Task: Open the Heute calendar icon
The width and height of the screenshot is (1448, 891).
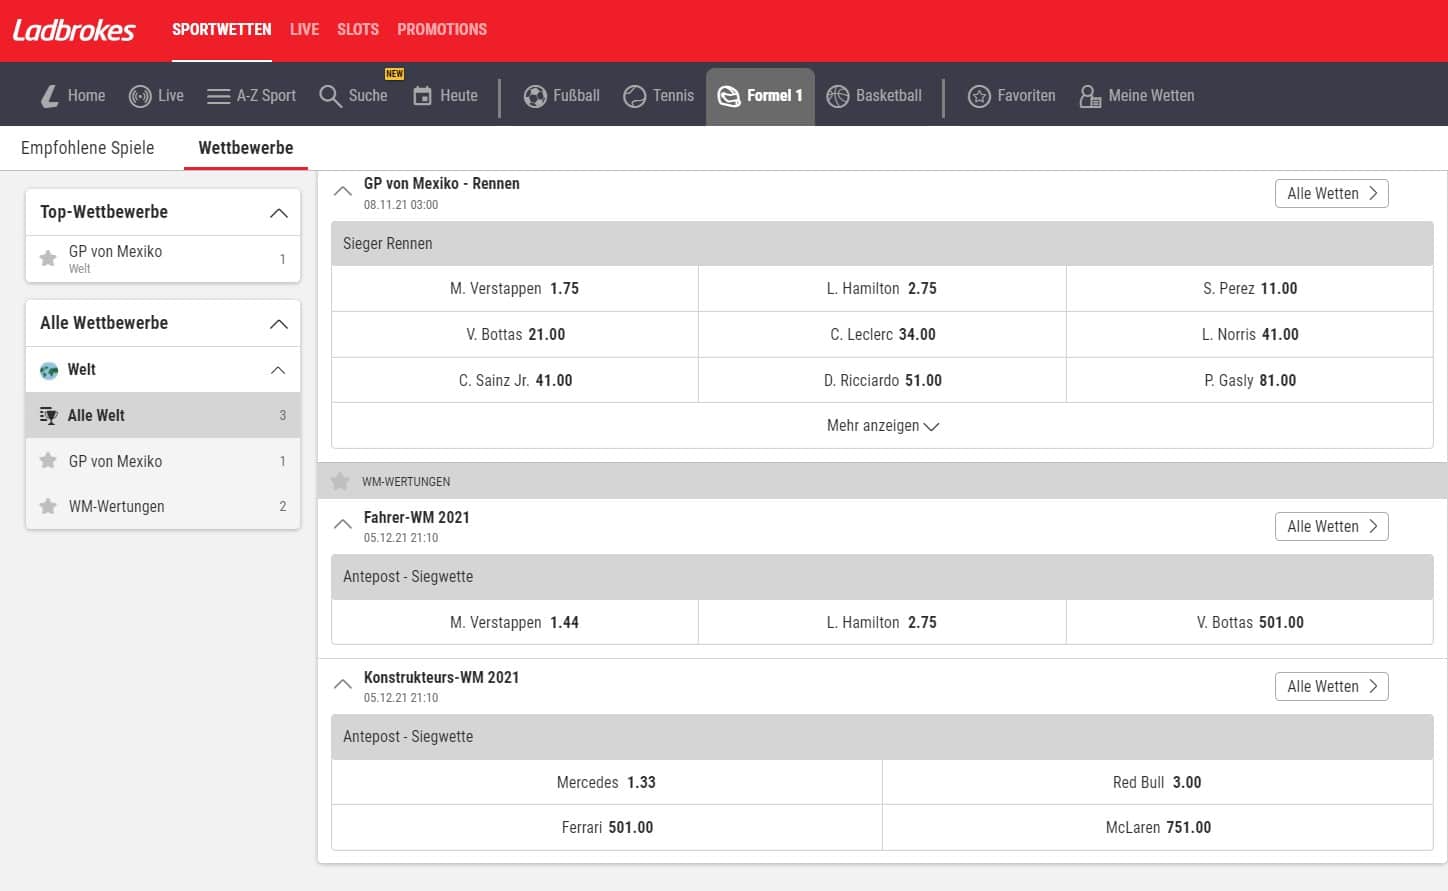Action: click(x=423, y=96)
